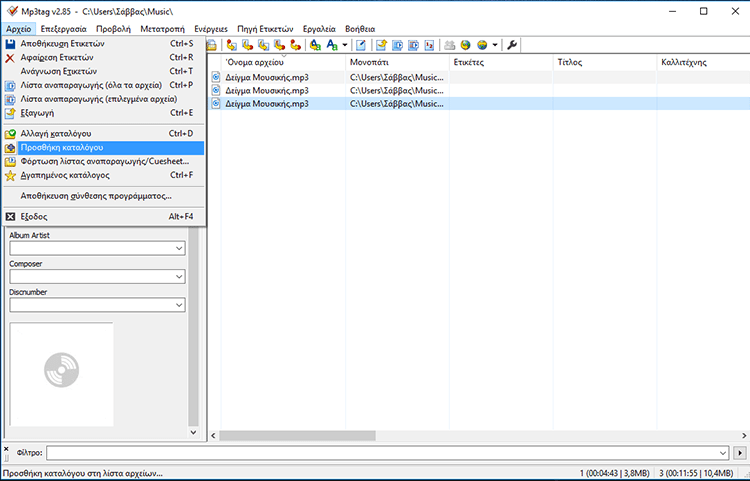Screen dimensions: 750x481
Task: Open Extended Tags editor icon
Action: [361, 45]
